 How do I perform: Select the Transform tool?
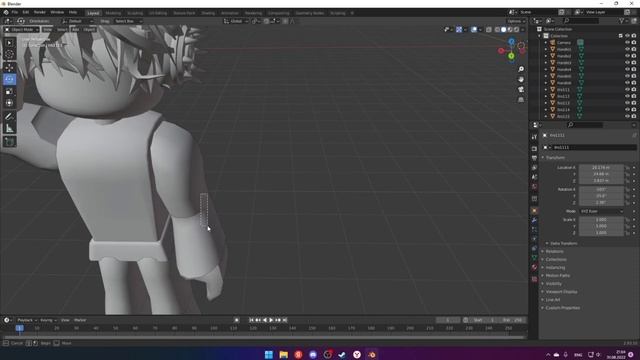9,103
